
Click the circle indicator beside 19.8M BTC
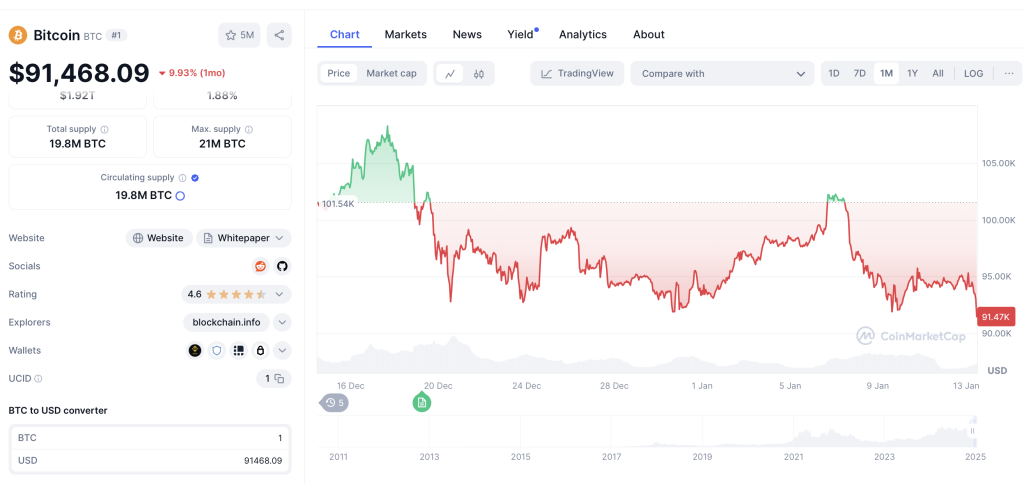180,196
